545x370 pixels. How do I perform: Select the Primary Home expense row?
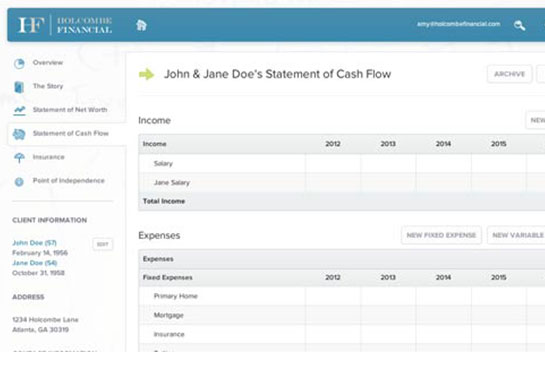coord(342,296)
